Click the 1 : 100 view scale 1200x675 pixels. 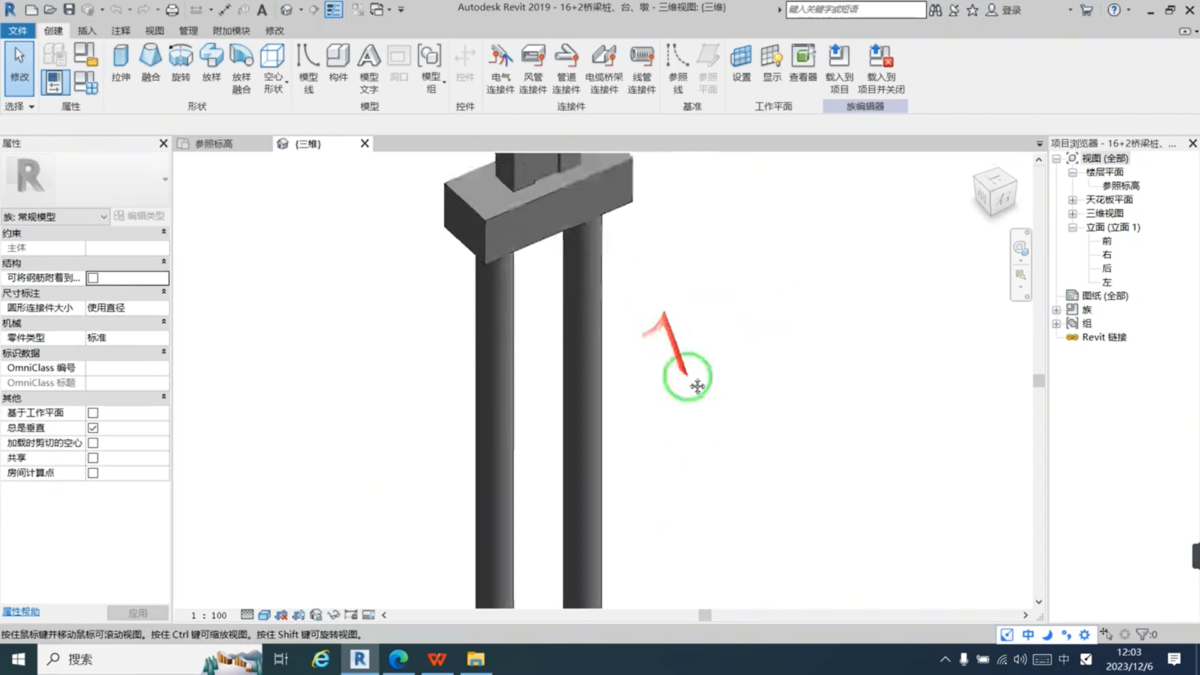[209, 615]
